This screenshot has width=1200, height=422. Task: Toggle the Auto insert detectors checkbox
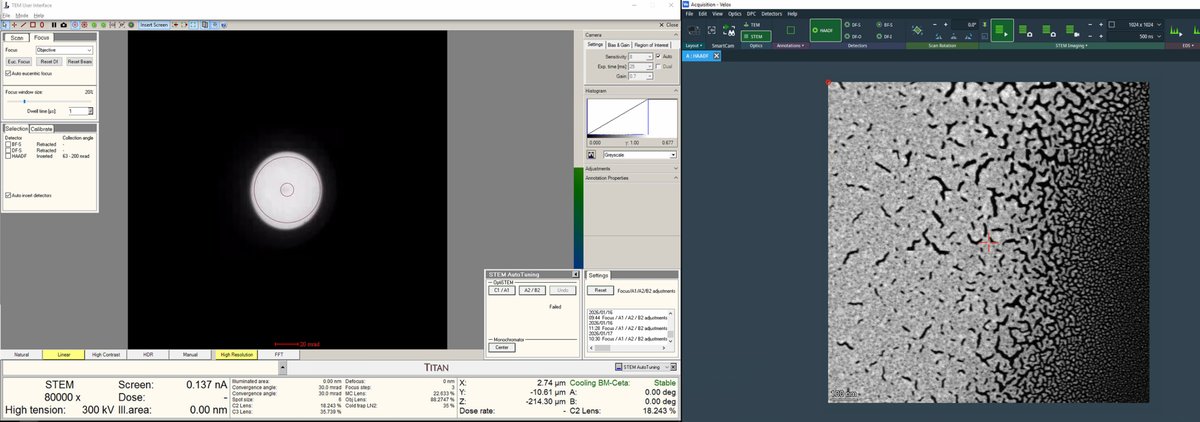point(9,195)
